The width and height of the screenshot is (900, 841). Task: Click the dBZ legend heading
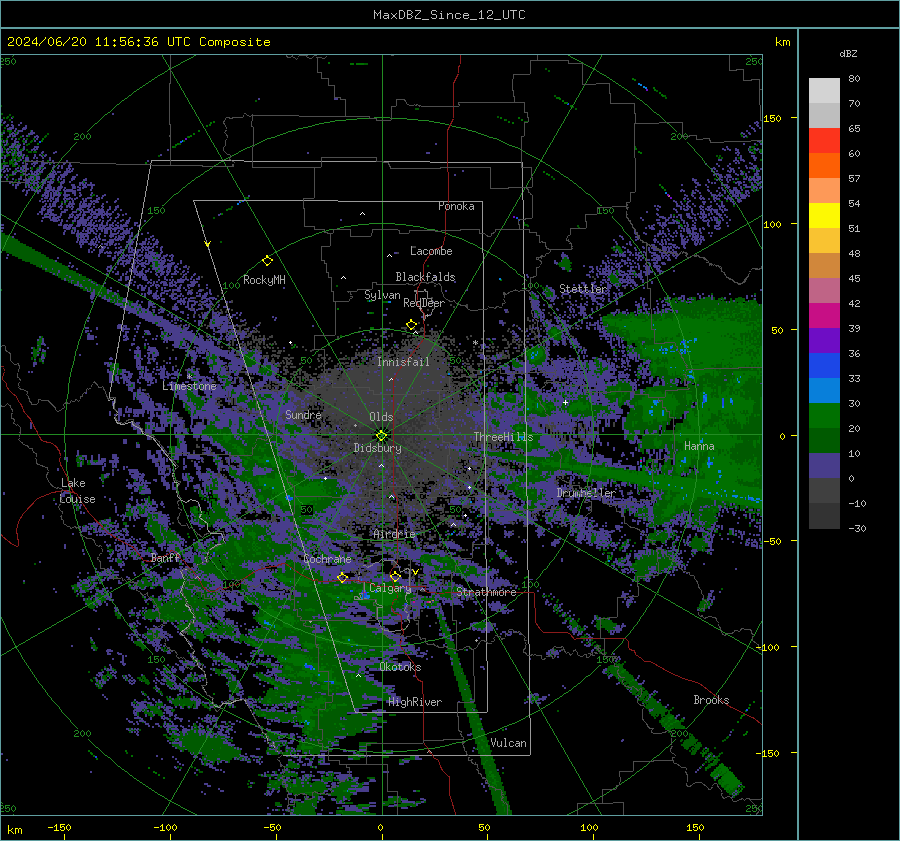tap(848, 54)
